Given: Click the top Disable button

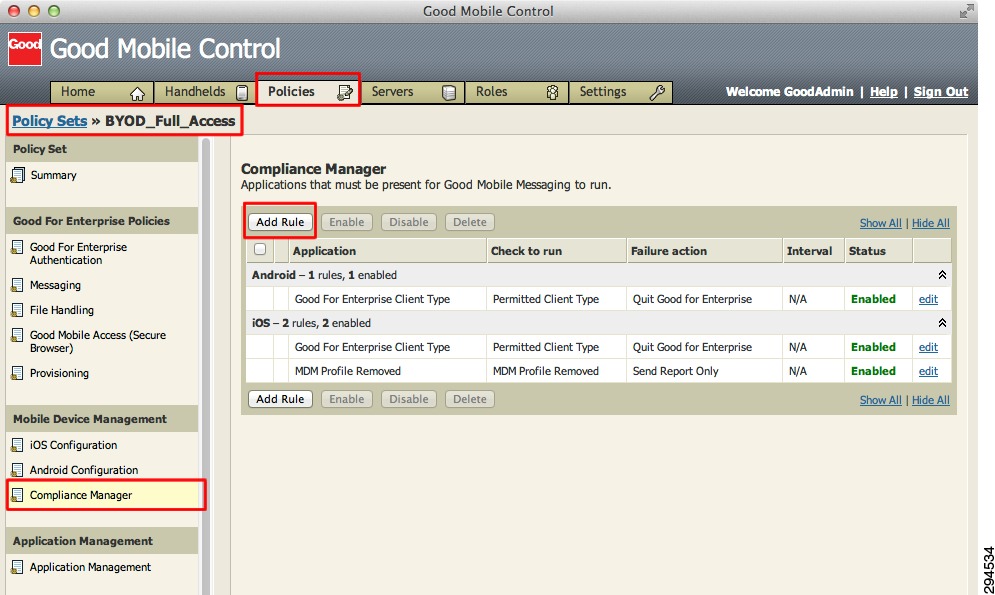Looking at the screenshot, I should point(409,222).
